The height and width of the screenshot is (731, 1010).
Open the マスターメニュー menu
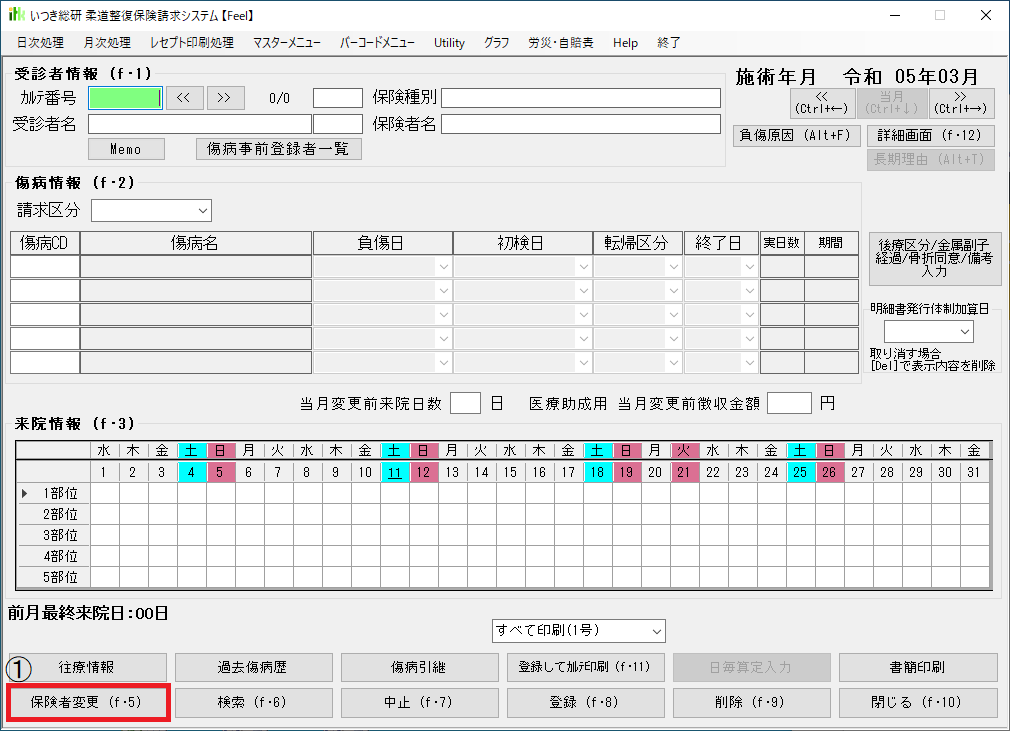[x=286, y=43]
